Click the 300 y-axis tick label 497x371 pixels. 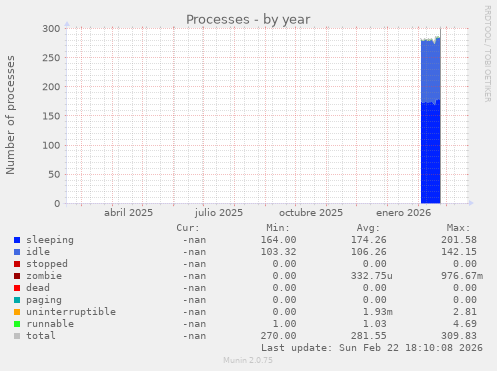pos(51,29)
